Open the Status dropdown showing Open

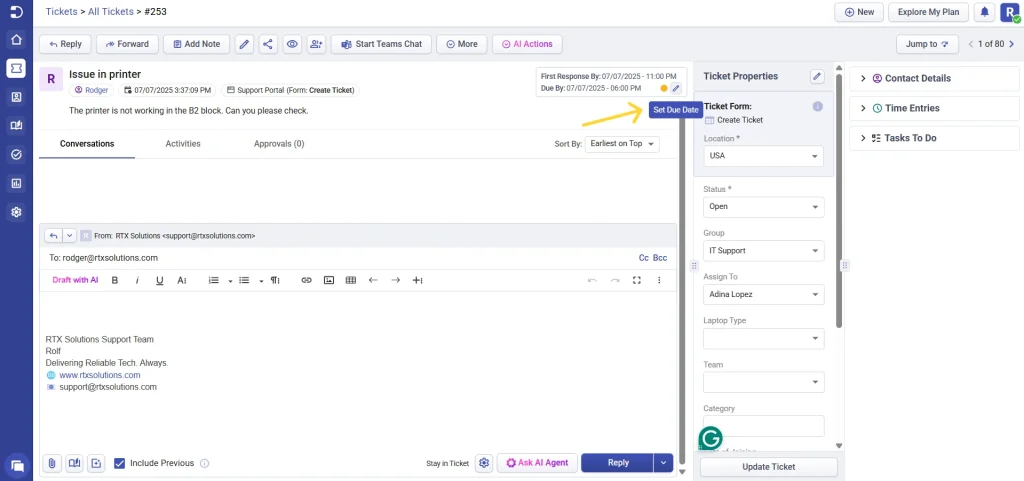click(x=763, y=206)
